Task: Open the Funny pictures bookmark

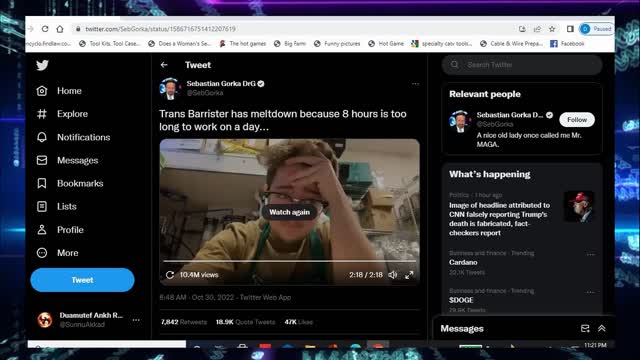Action: click(337, 44)
